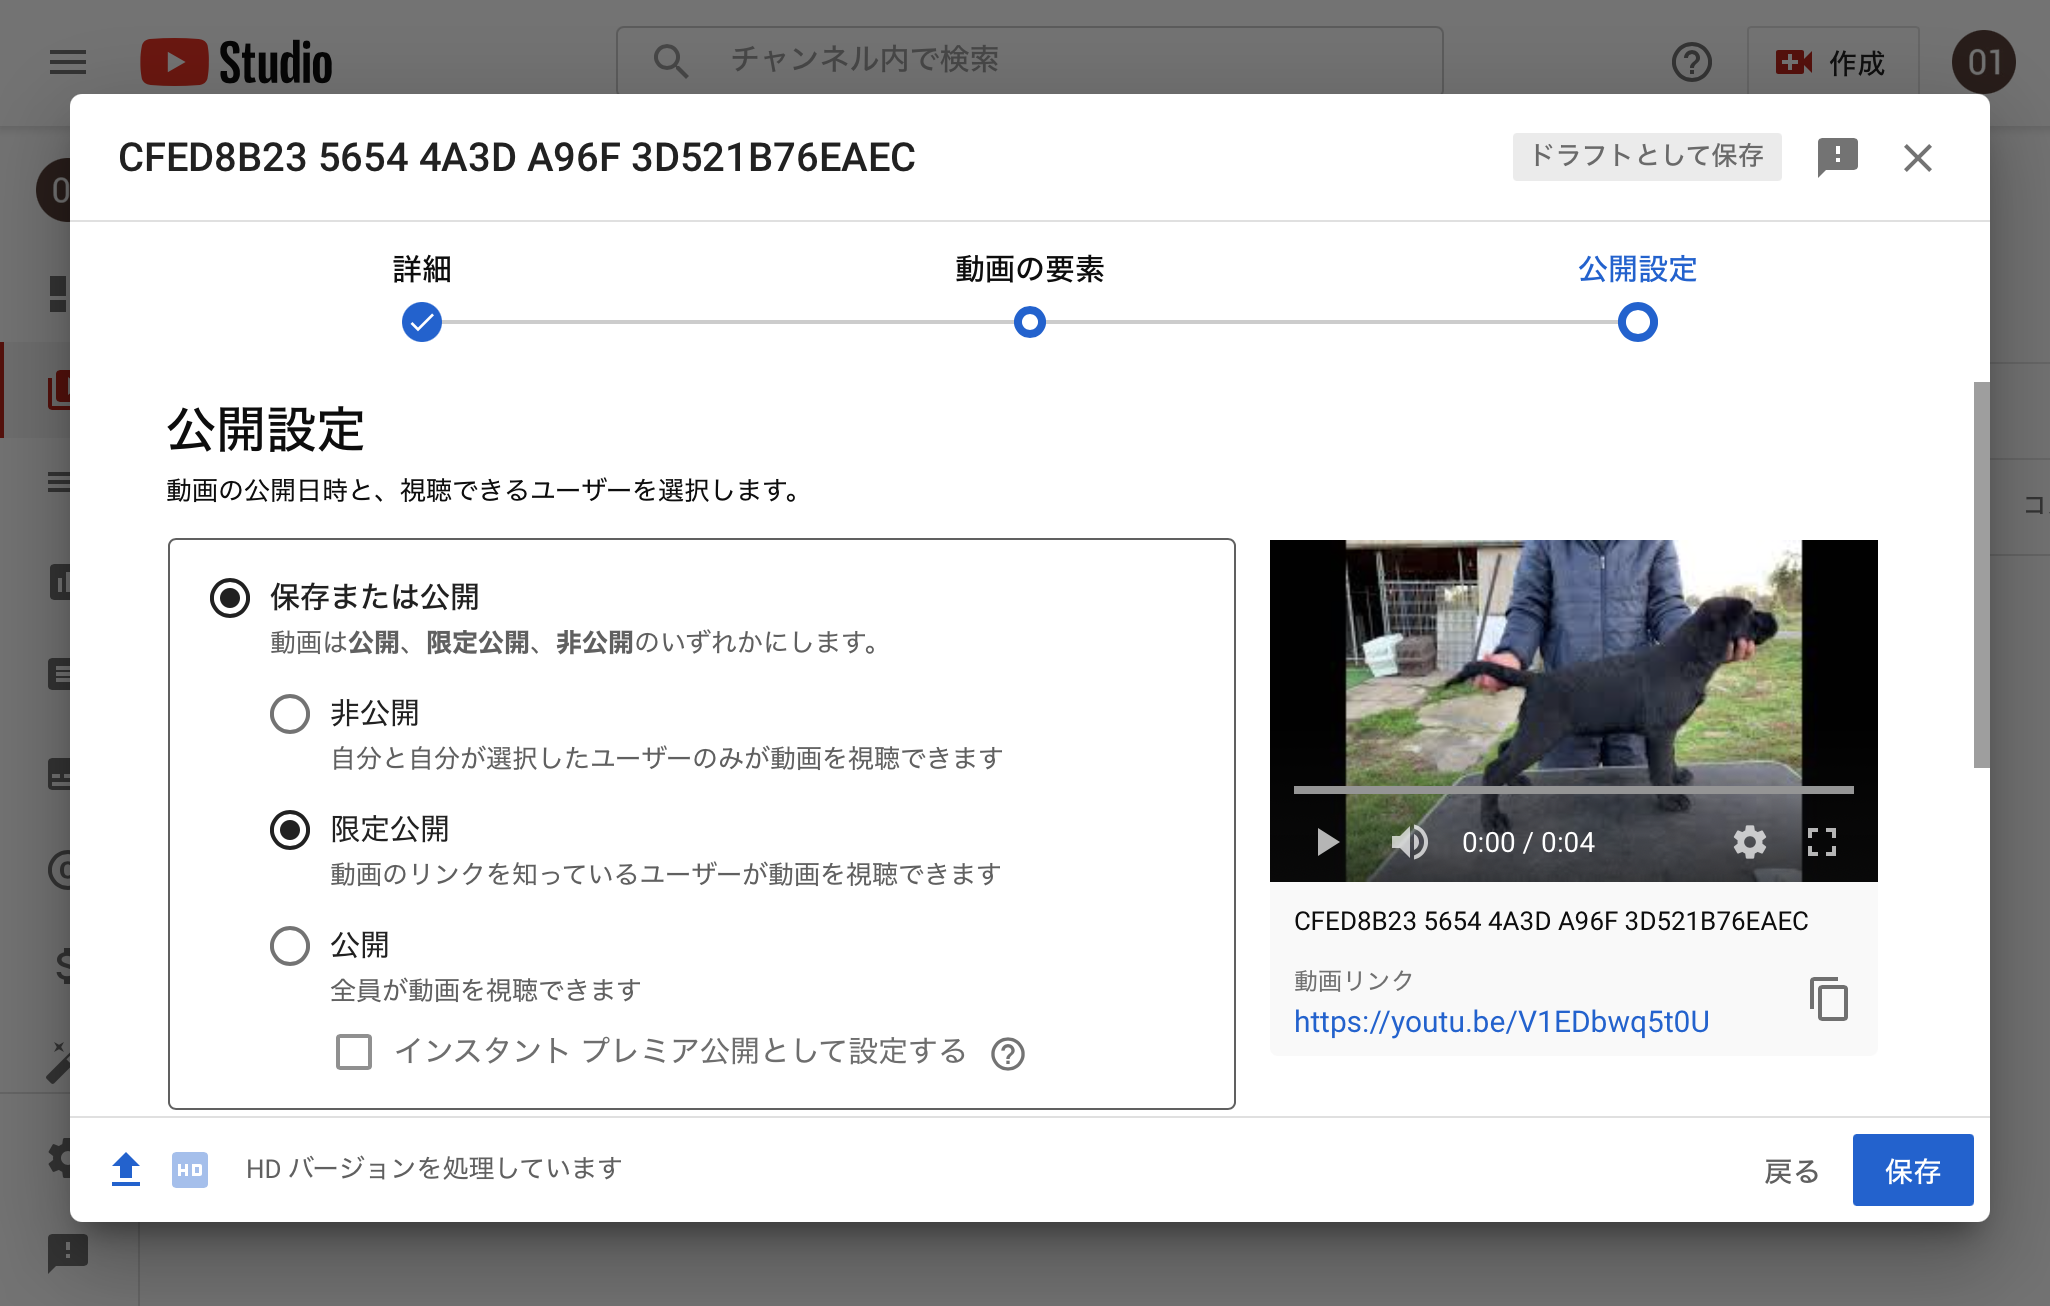Choose 非公開 visibility option
This screenshot has width=2050, height=1306.
pyautogui.click(x=290, y=714)
